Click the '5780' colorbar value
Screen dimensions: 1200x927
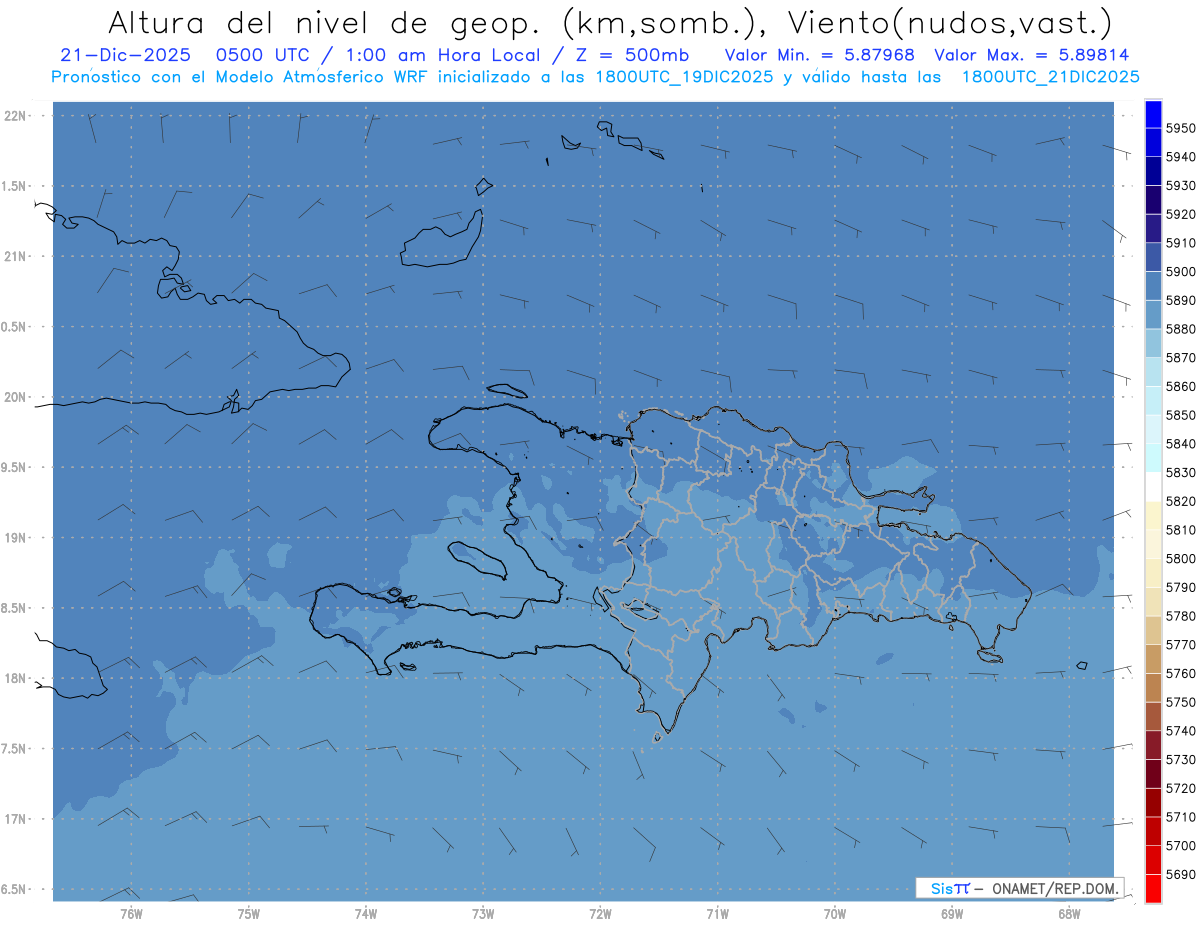(x=1181, y=616)
